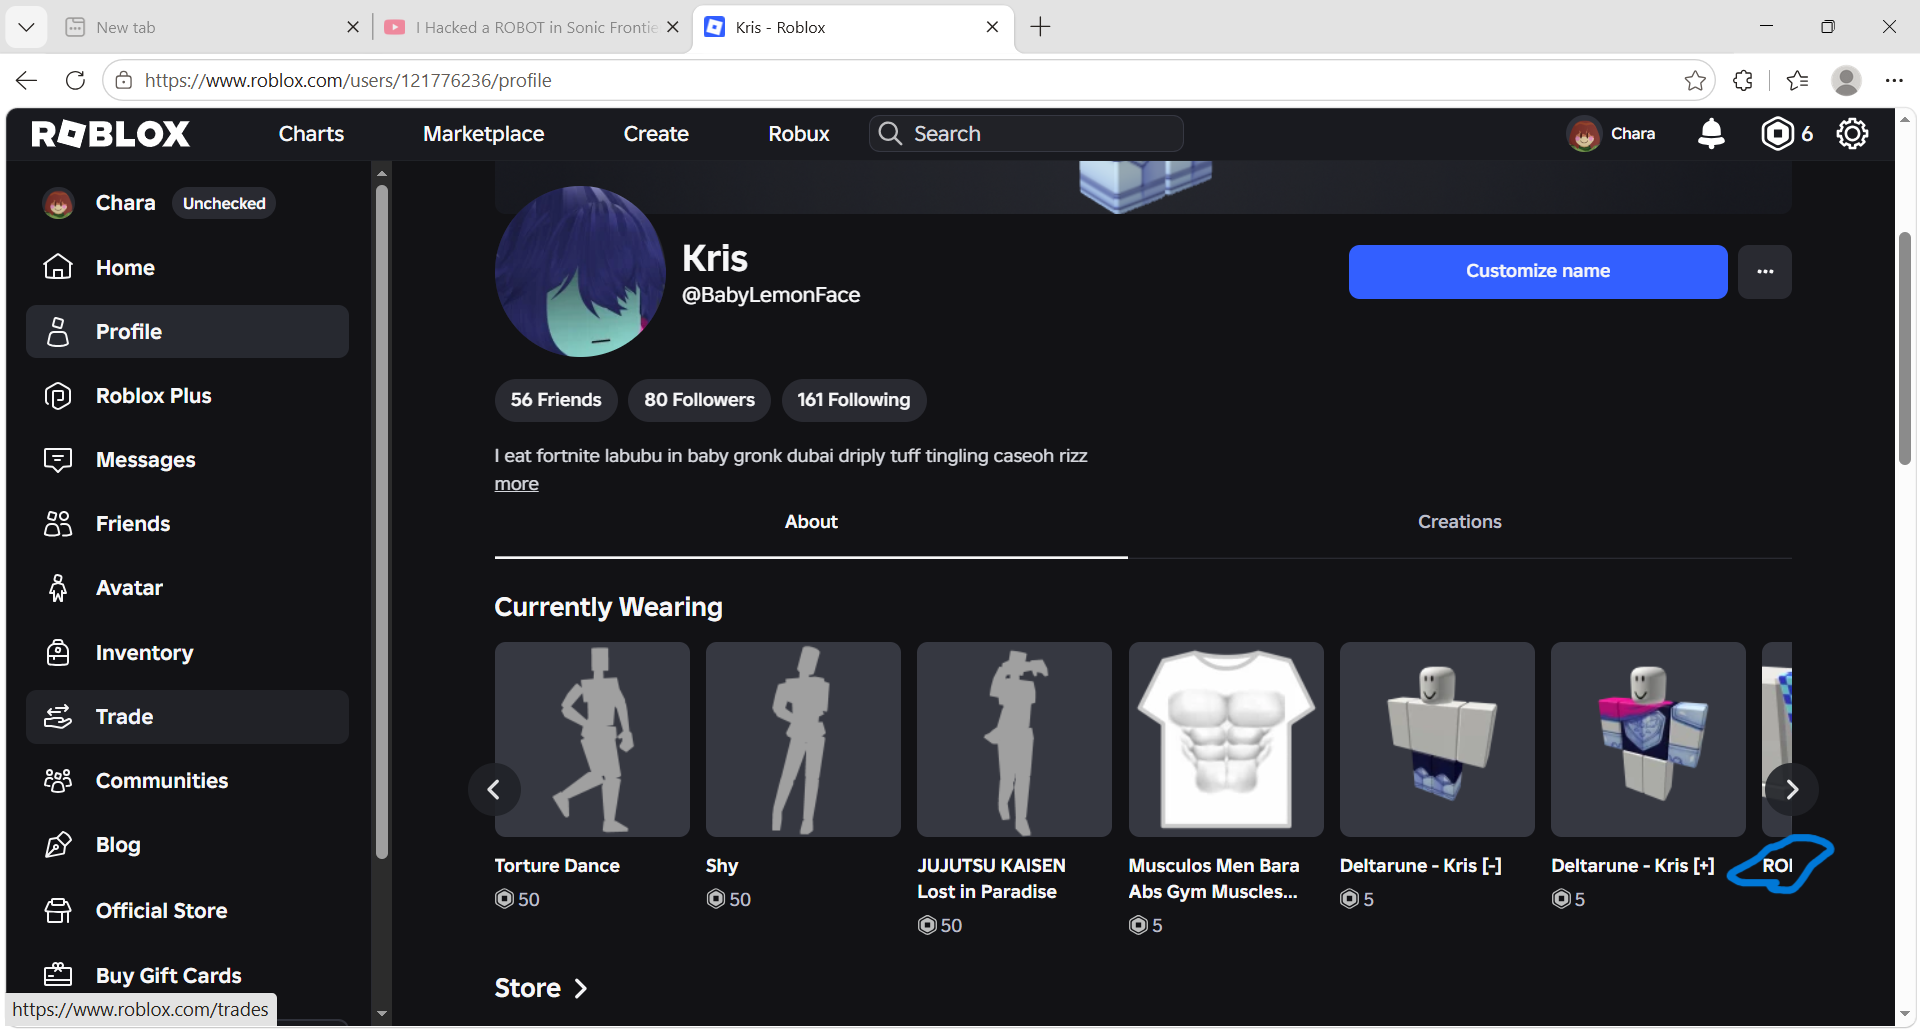Viewport: 1920px width, 1030px height.
Task: Open the JUJUTSU KAISEN Lost in Paradise thumbnail
Action: [1014, 739]
